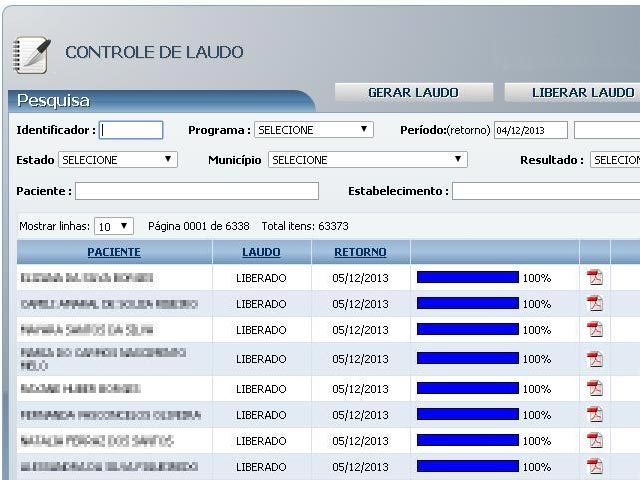Click the PDF icon in the fifth row
Image resolution: width=640 pixels, height=480 pixels.
click(x=595, y=388)
